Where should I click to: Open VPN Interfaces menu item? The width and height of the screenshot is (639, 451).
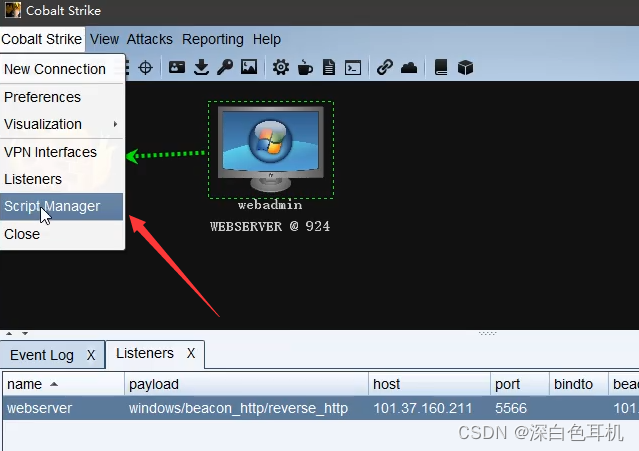point(62,152)
